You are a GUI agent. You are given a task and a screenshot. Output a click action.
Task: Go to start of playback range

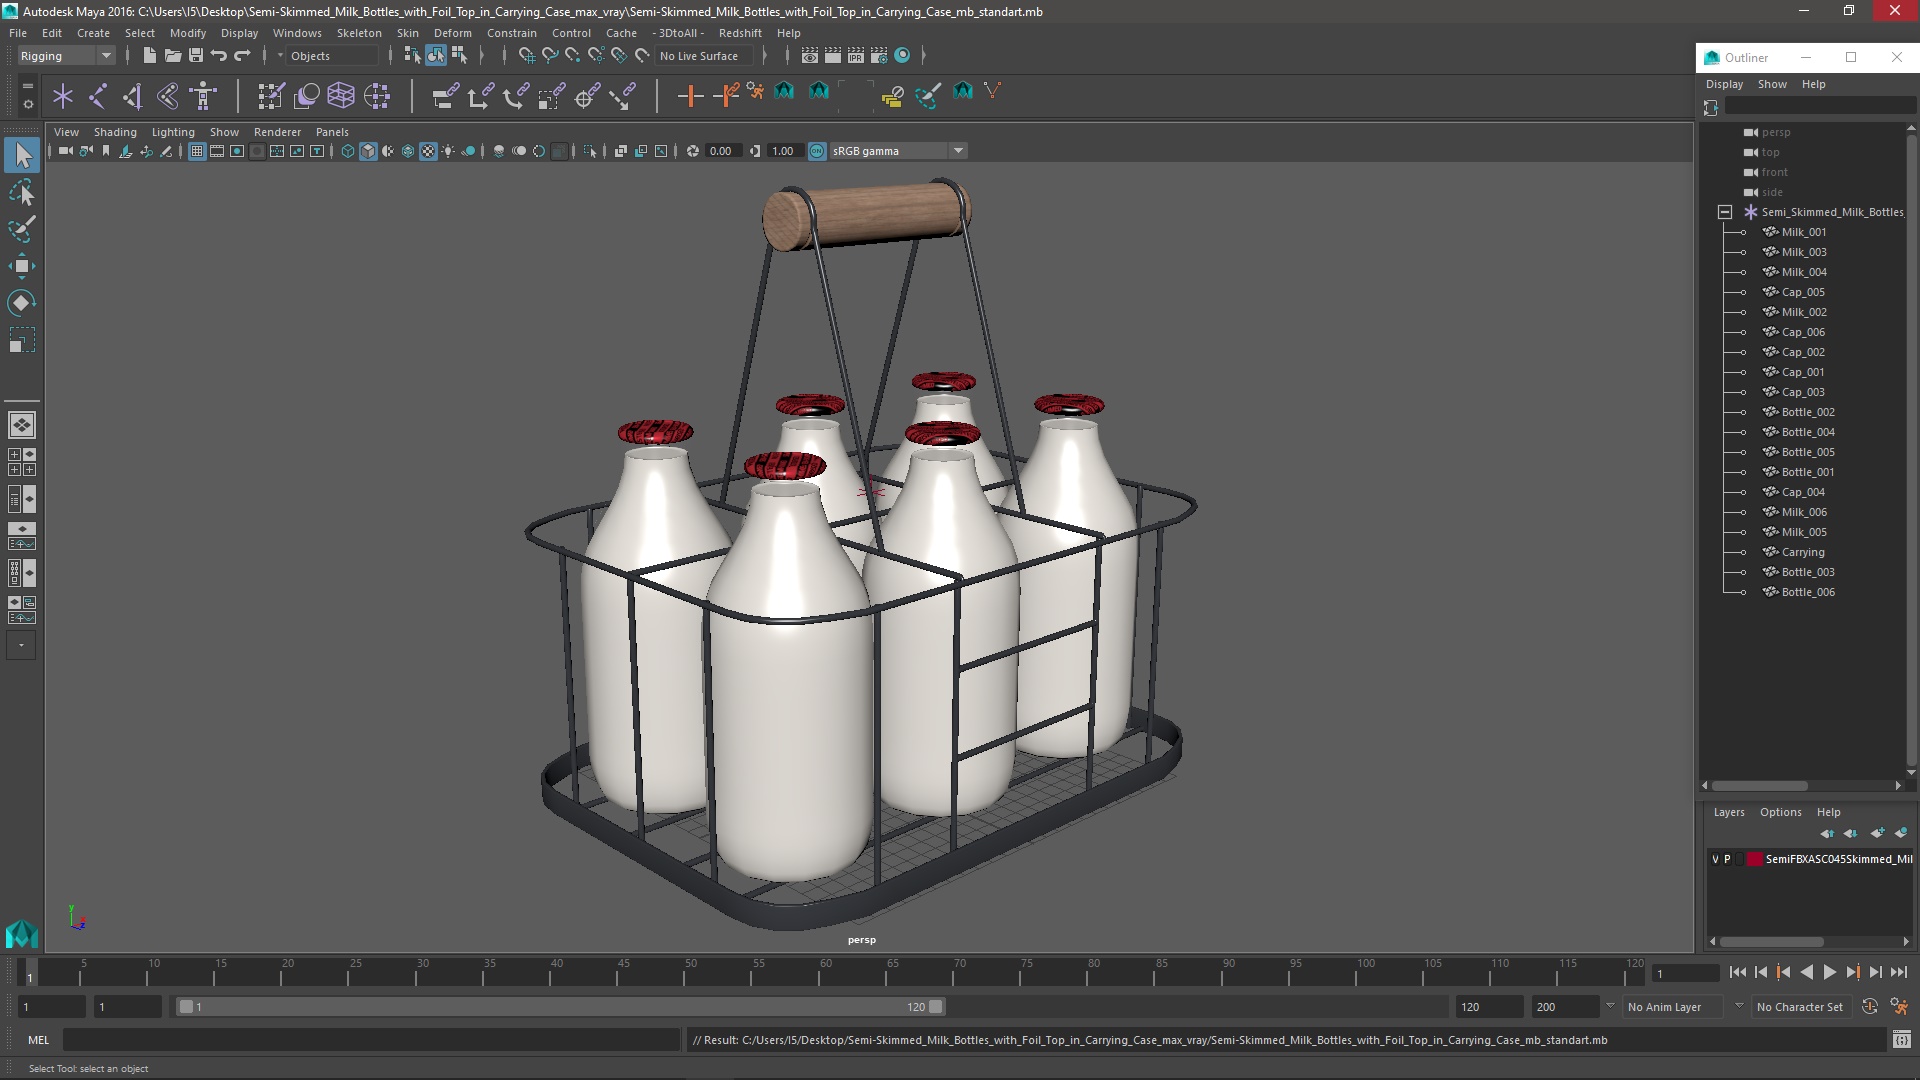click(1737, 972)
